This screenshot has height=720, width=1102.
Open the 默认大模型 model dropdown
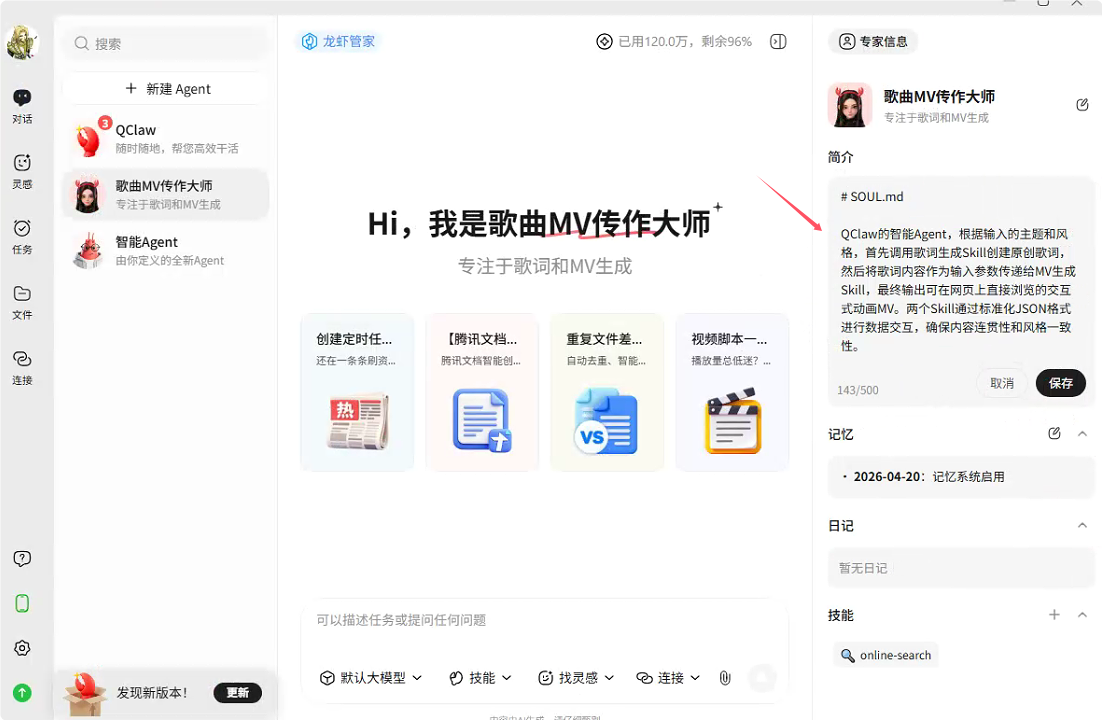371,678
